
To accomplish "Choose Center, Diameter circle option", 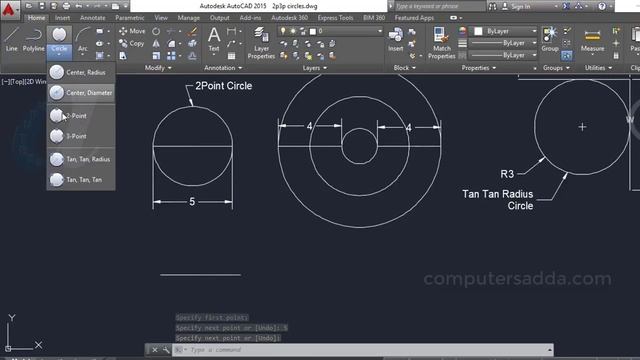I will (x=81, y=93).
